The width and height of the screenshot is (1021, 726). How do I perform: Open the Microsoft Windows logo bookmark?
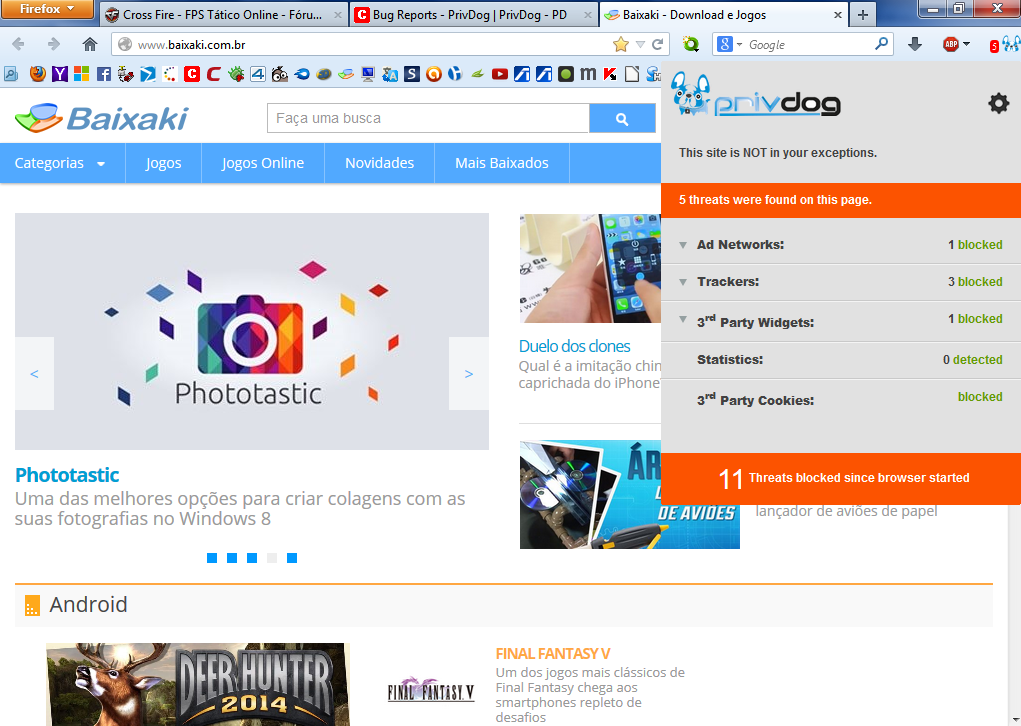coord(81,74)
